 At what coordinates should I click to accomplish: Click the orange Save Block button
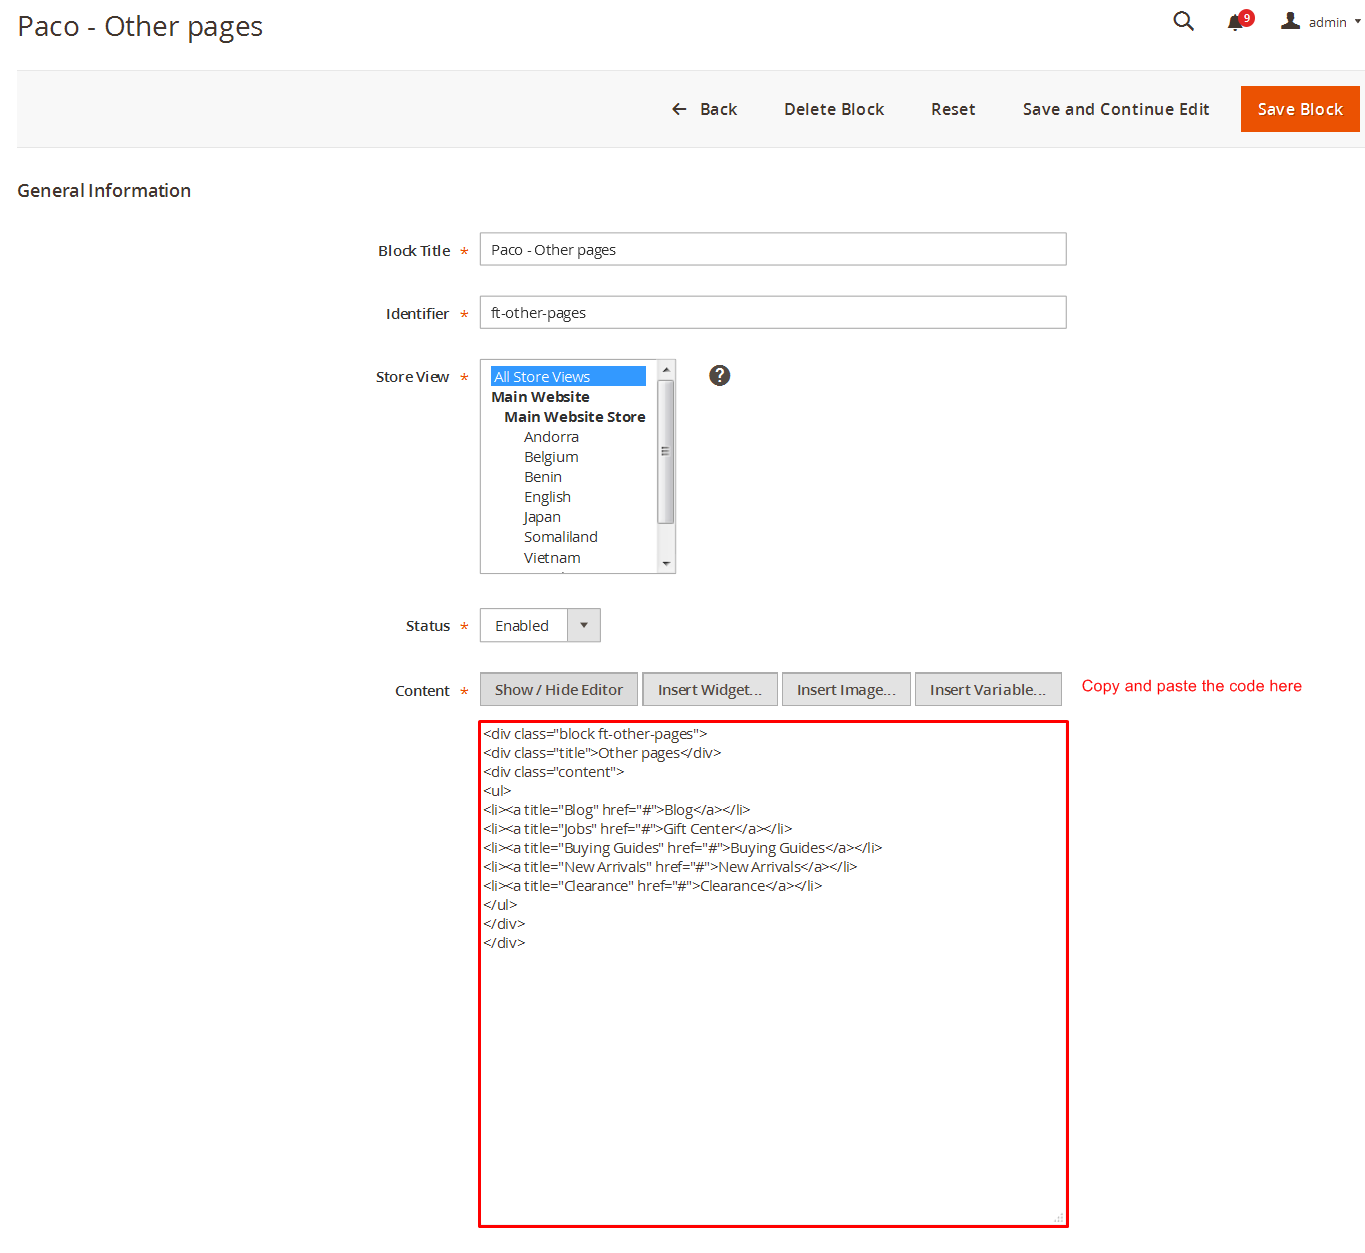[1300, 109]
